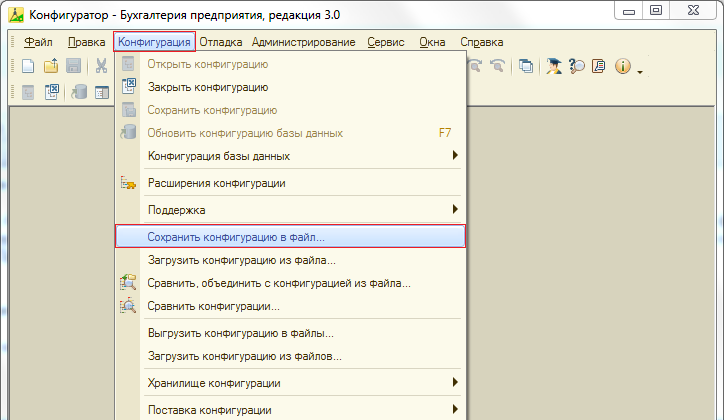
Task: Select Расширения конфигурации menu entry
Action: (290, 183)
